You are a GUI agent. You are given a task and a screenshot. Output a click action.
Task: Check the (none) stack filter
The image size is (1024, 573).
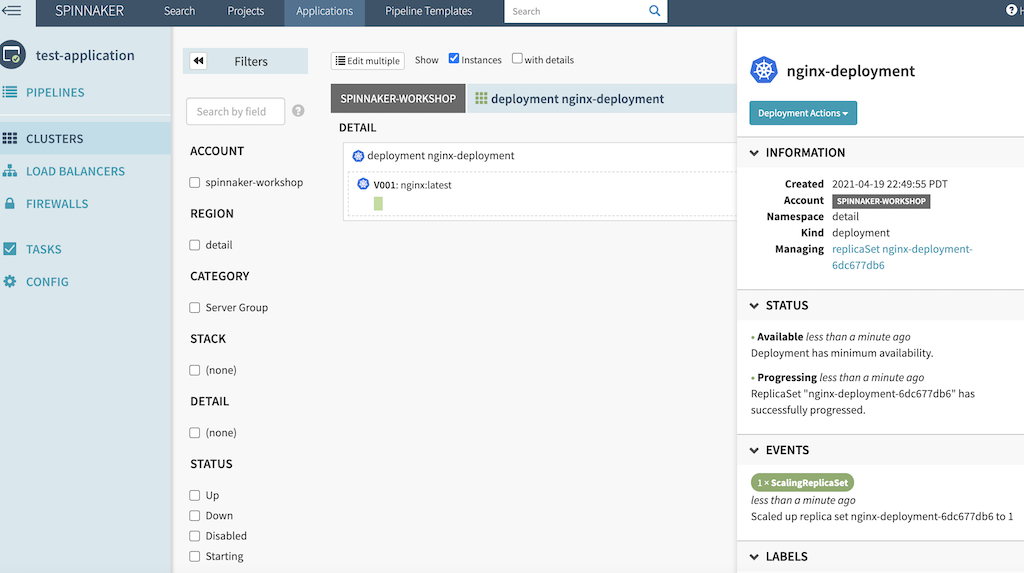point(195,370)
